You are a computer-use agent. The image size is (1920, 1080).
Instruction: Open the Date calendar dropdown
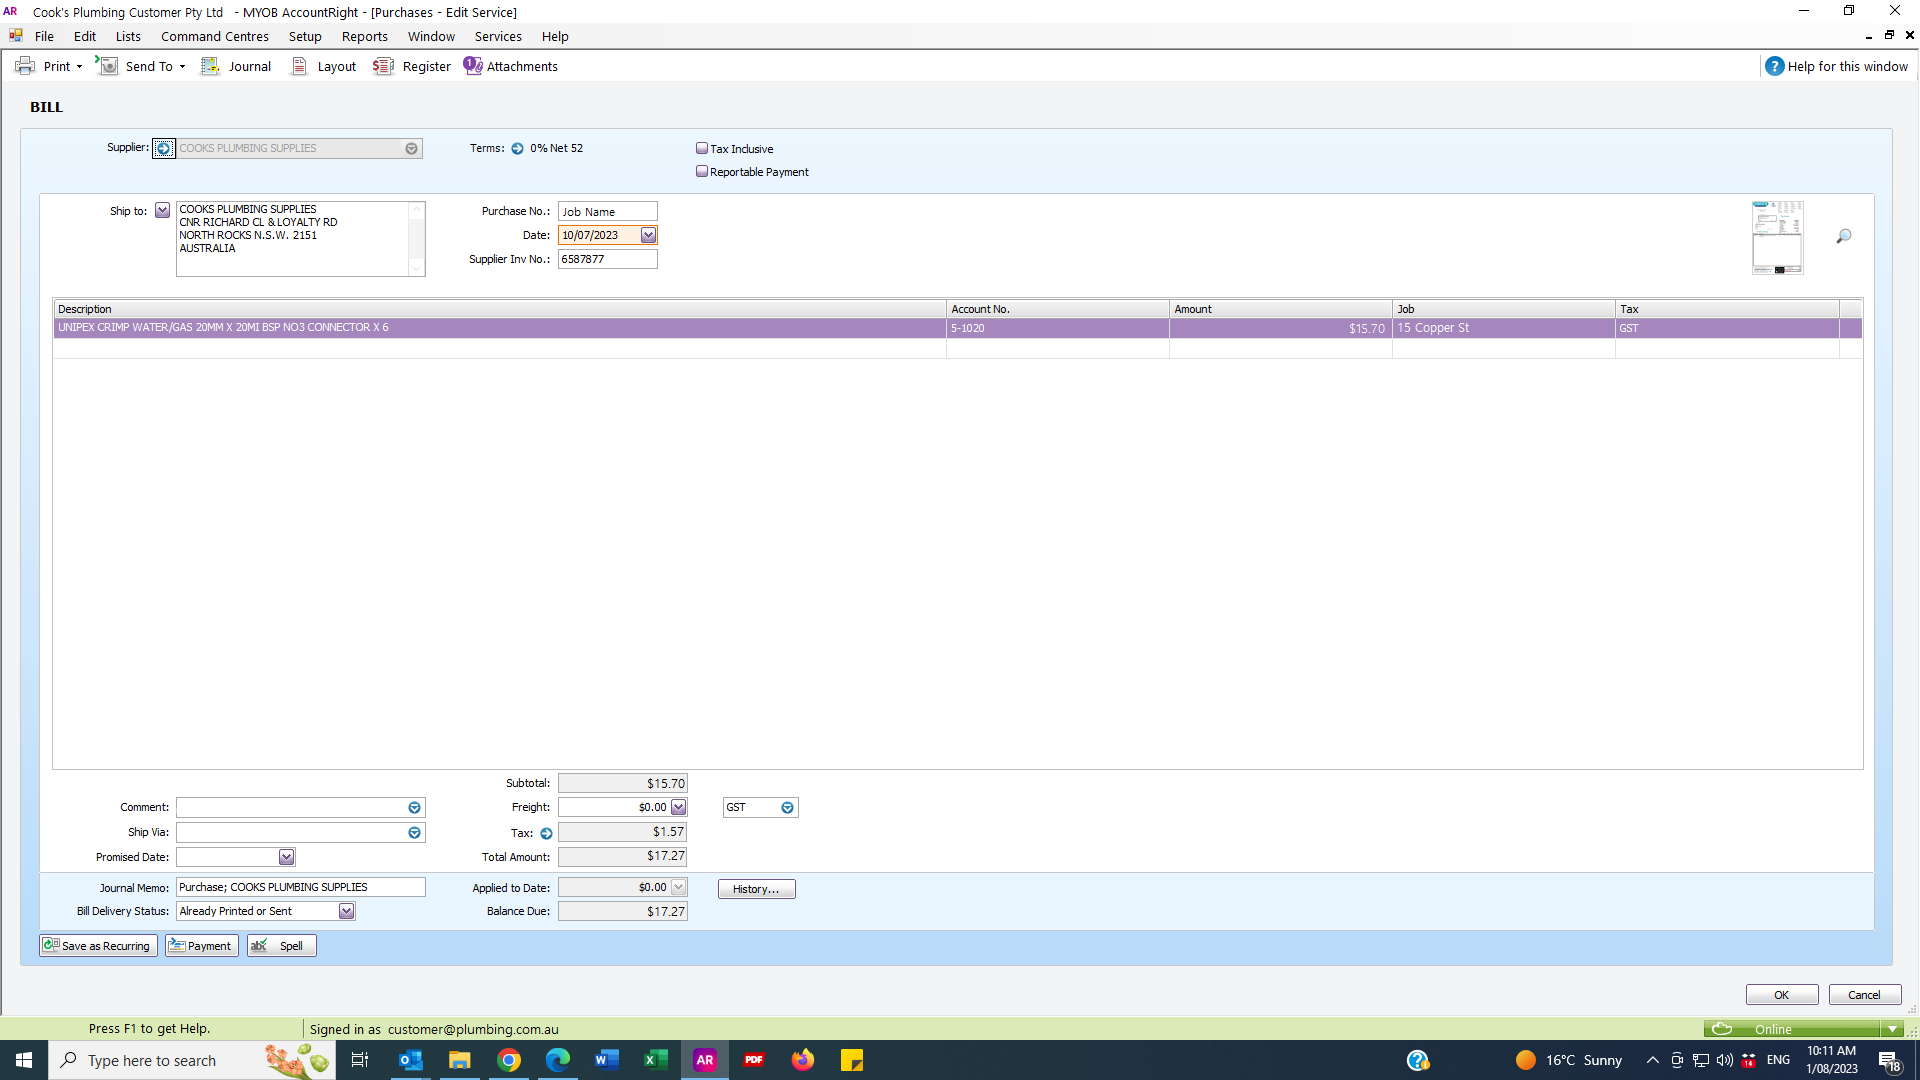tap(648, 235)
